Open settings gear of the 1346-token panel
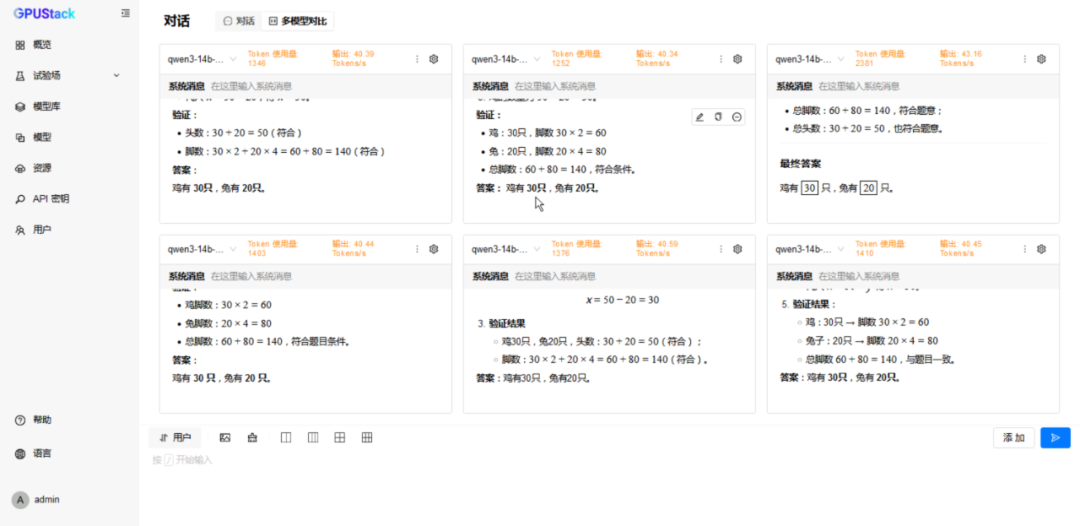Viewport: 1080px width, 526px height. (433, 59)
